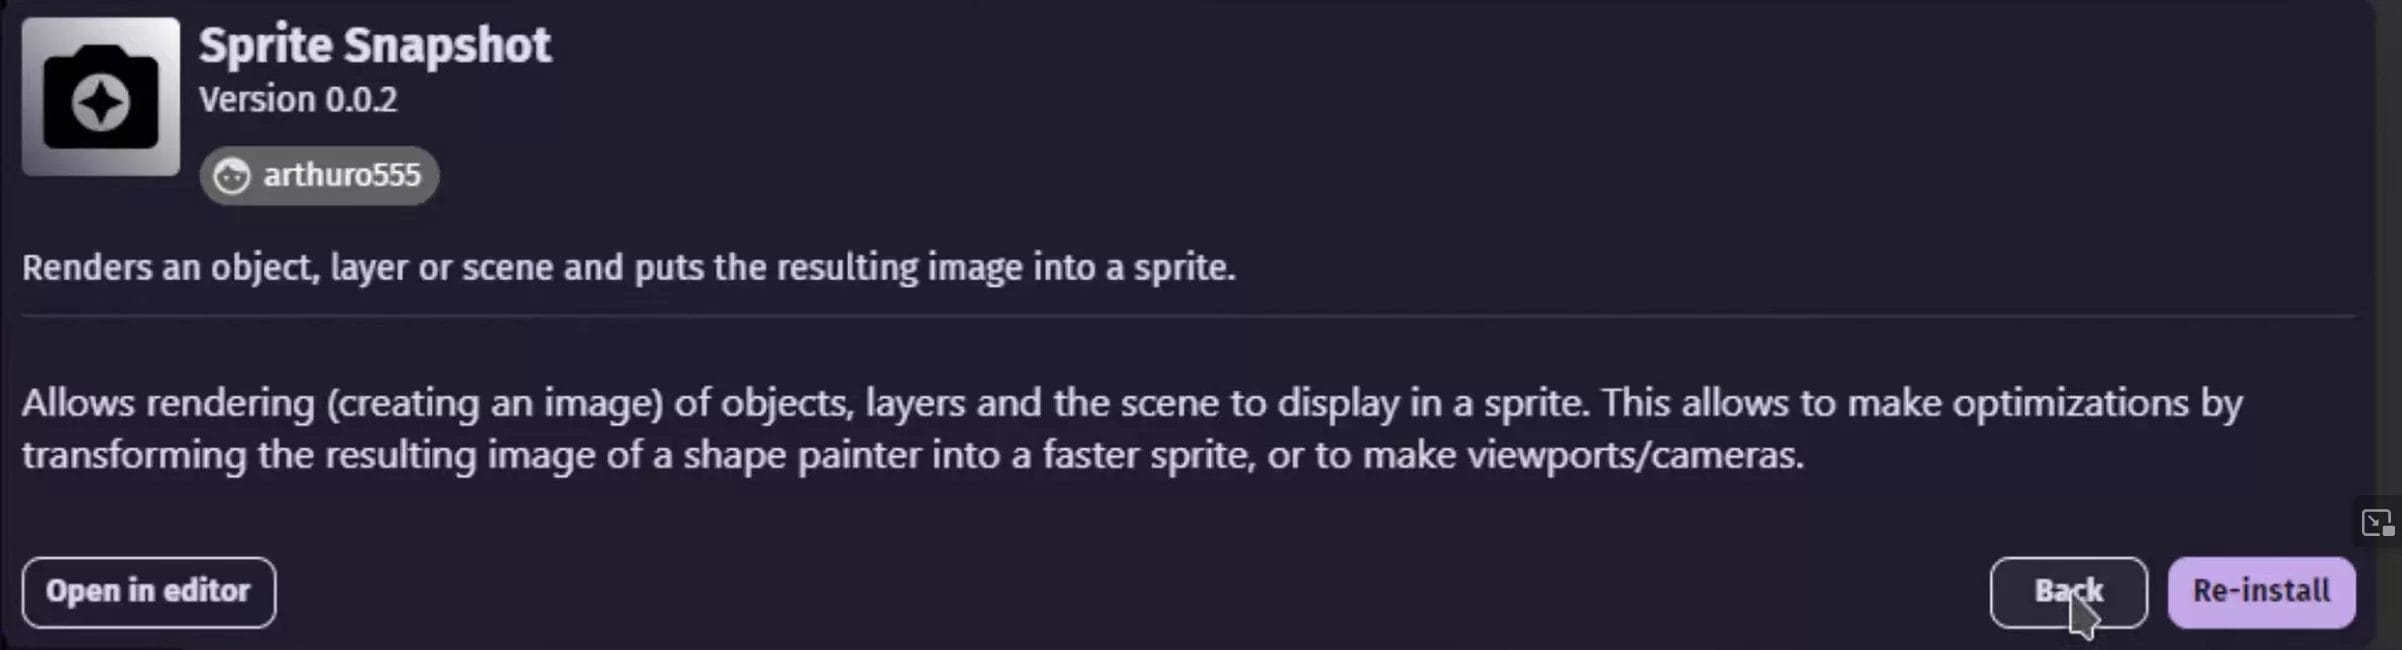Image resolution: width=2402 pixels, height=650 pixels.
Task: Open the picture-in-picture icon near bottom right
Action: [x=2379, y=521]
